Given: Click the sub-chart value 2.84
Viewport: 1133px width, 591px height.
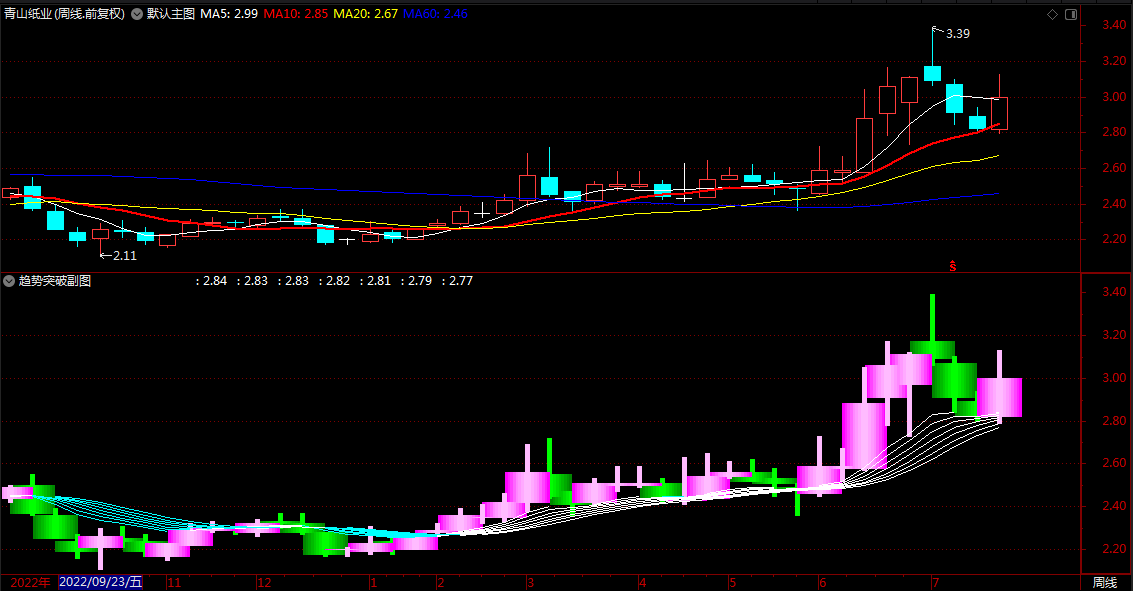Looking at the screenshot, I should (215, 281).
